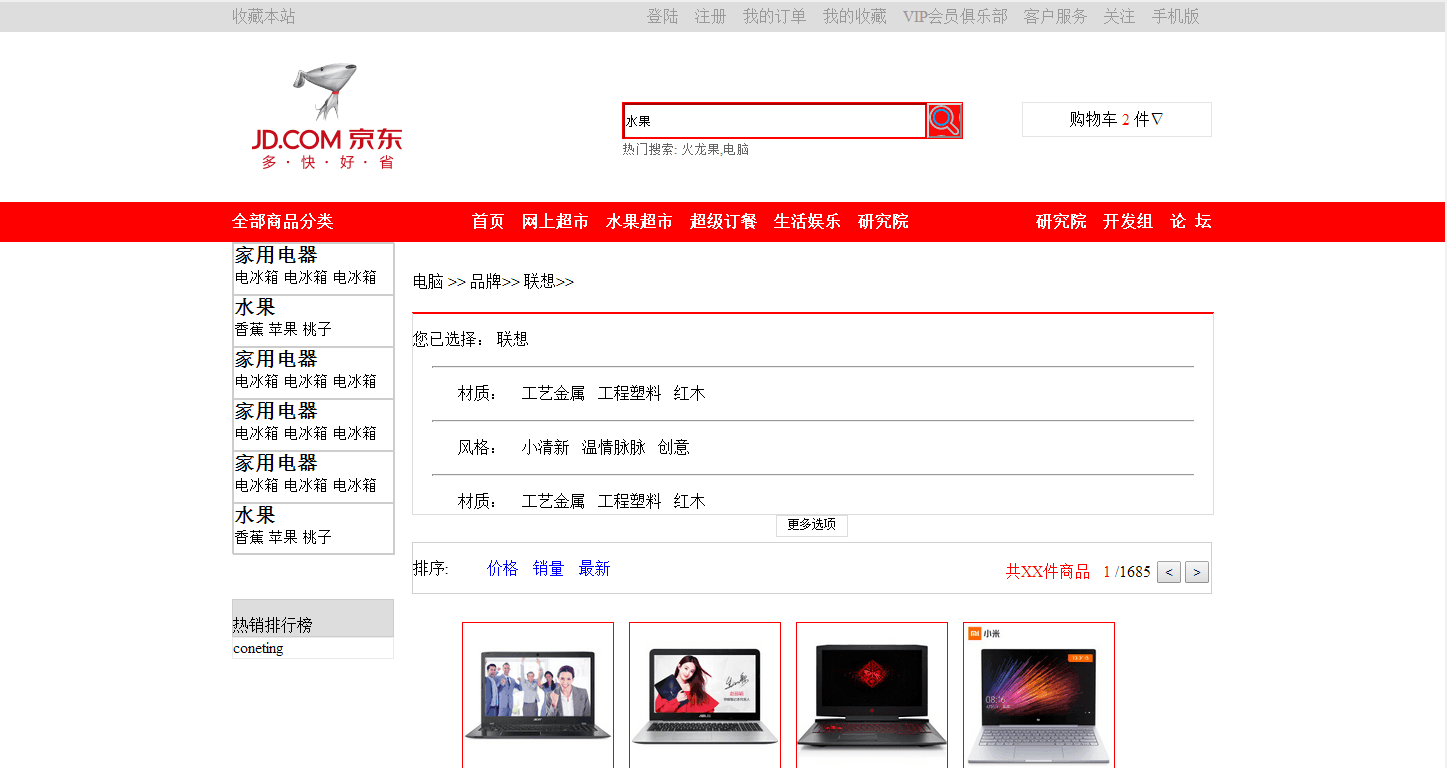Open the ASUS laptop with woman in red
Image resolution: width=1447 pixels, height=768 pixels.
tap(705, 694)
